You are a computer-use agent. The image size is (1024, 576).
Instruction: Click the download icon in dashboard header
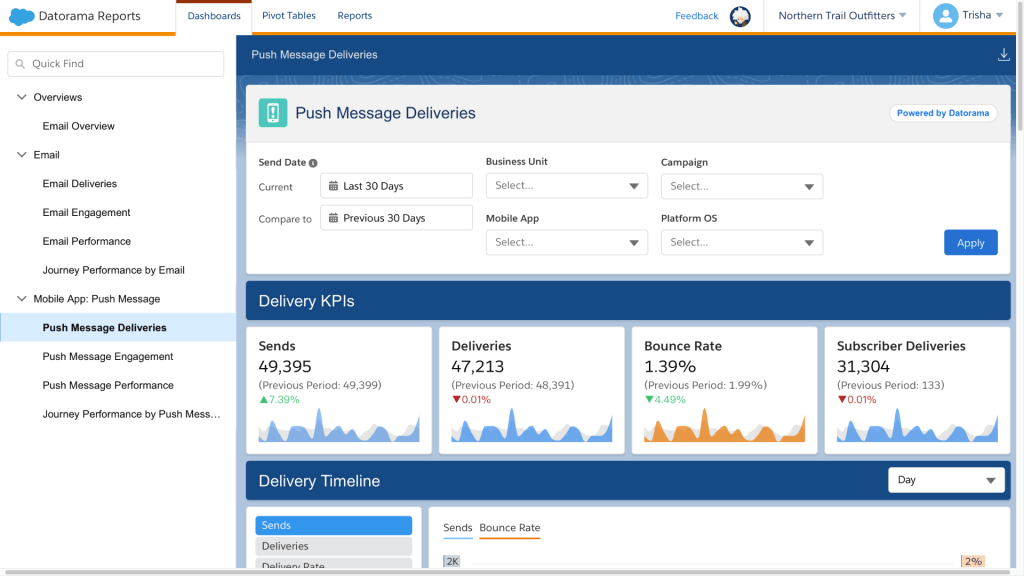pos(1004,55)
